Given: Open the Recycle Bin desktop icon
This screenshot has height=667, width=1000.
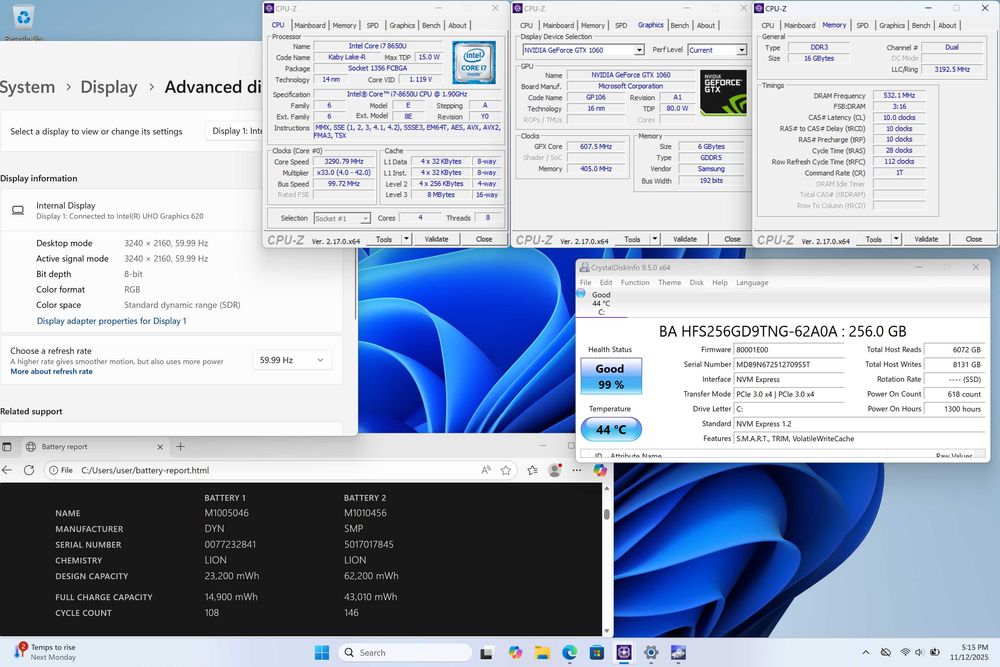Looking at the screenshot, I should click(x=24, y=18).
